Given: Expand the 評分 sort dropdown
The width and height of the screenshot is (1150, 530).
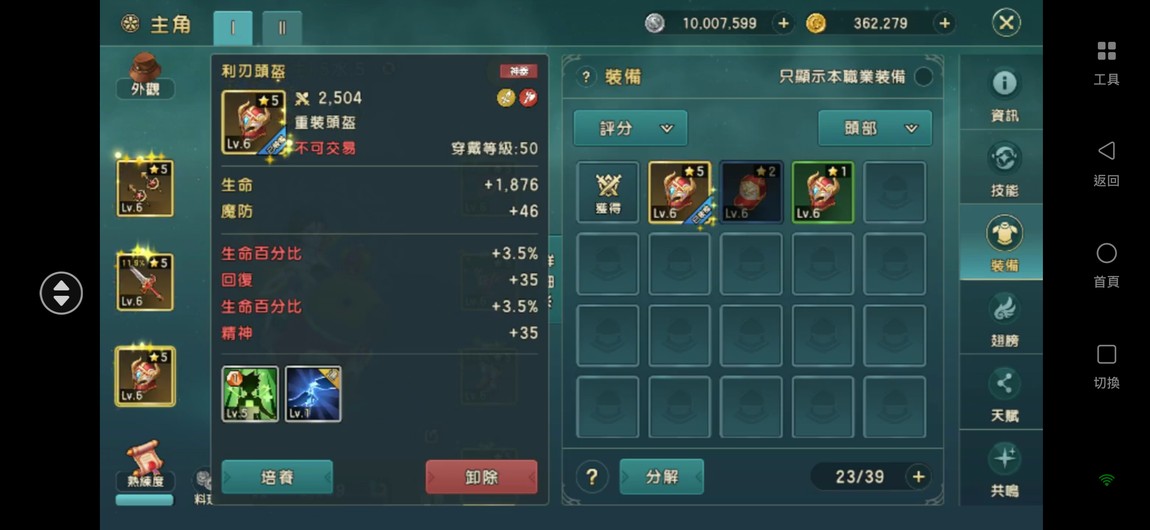Looking at the screenshot, I should point(630,128).
